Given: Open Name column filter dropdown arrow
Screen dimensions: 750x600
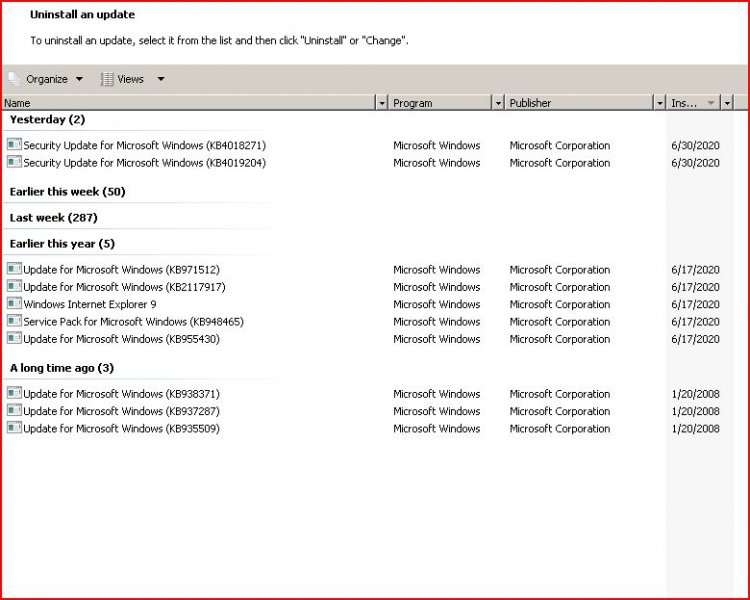Looking at the screenshot, I should pos(381,103).
